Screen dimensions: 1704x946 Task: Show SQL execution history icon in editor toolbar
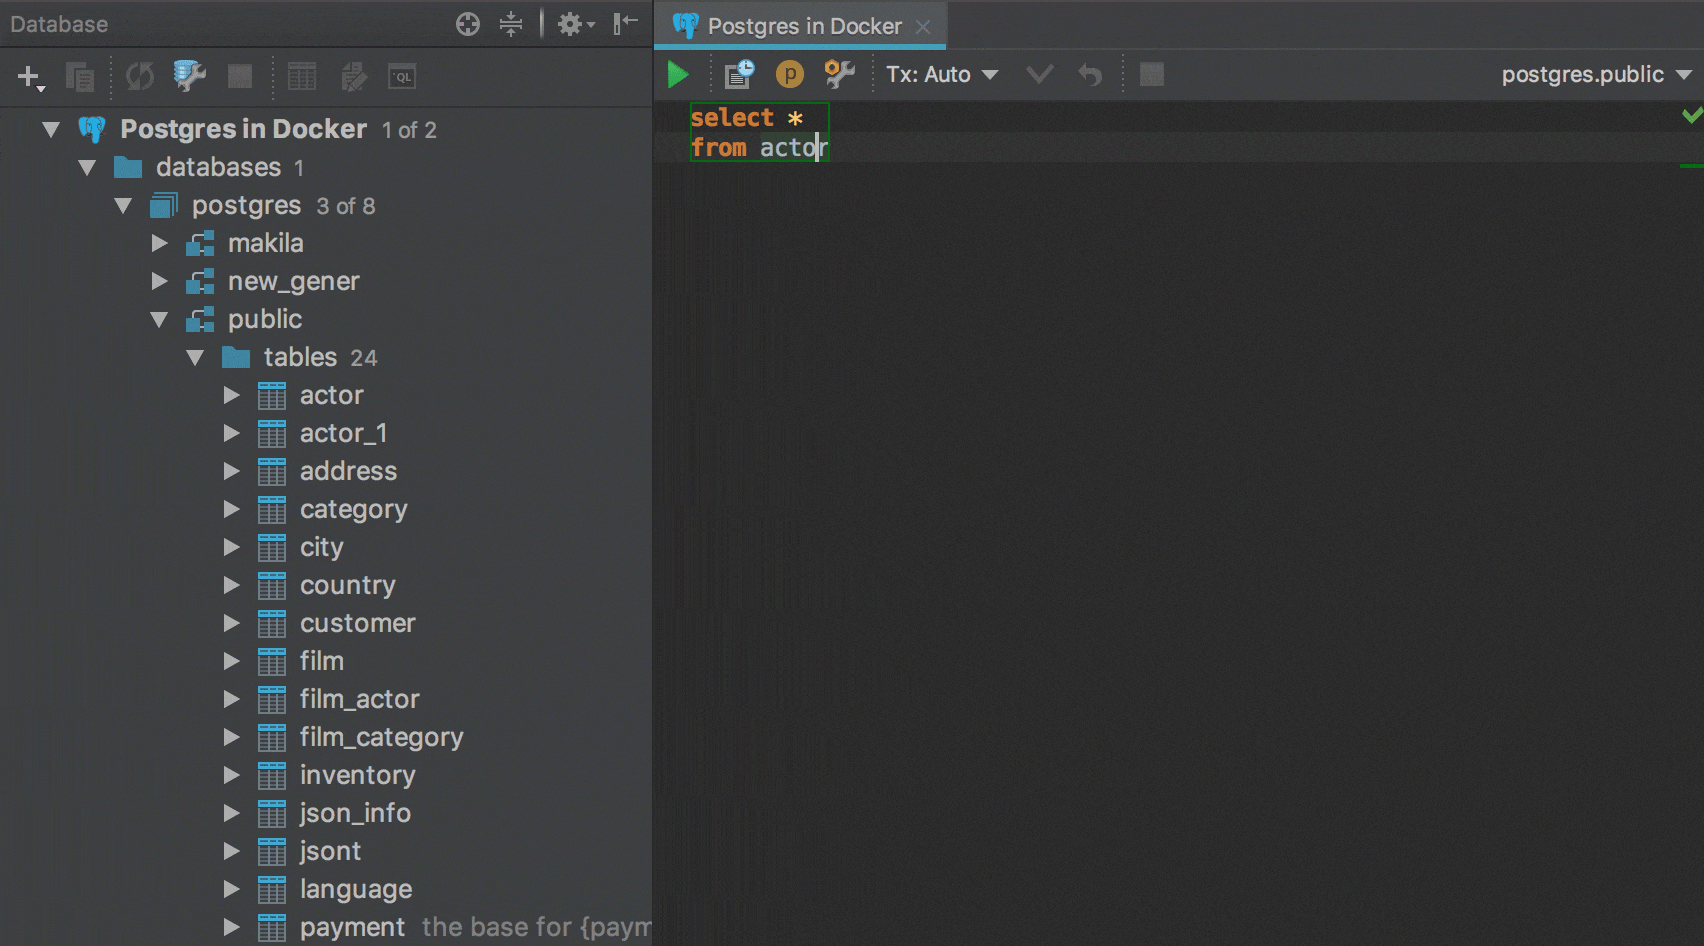point(737,73)
